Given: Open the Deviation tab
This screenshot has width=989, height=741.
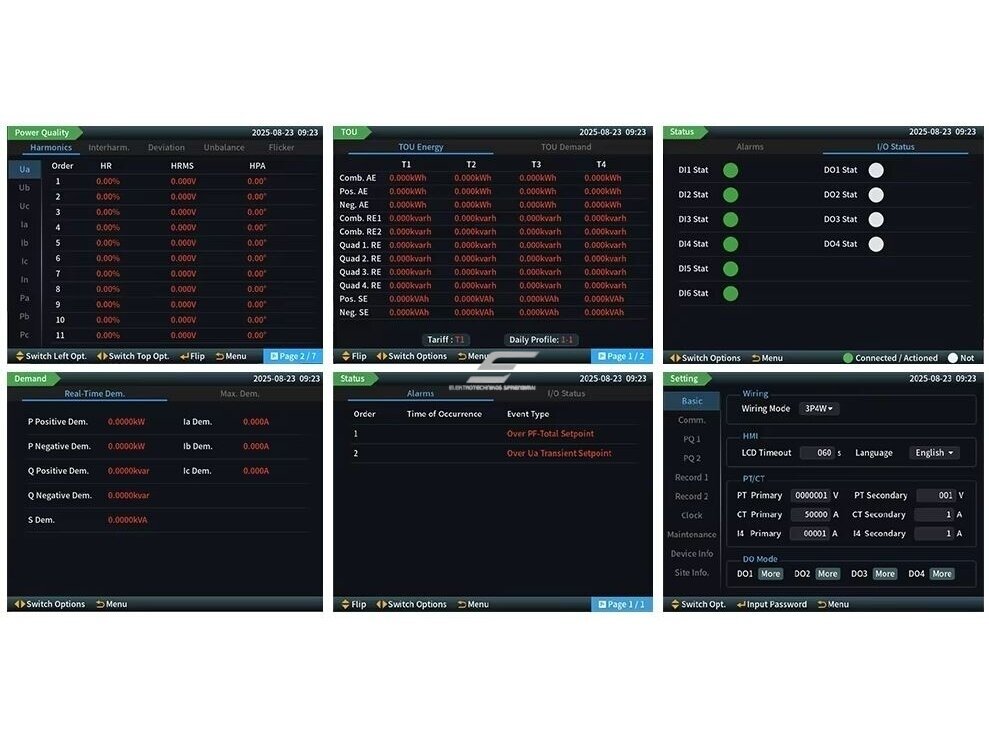Looking at the screenshot, I should pos(167,148).
